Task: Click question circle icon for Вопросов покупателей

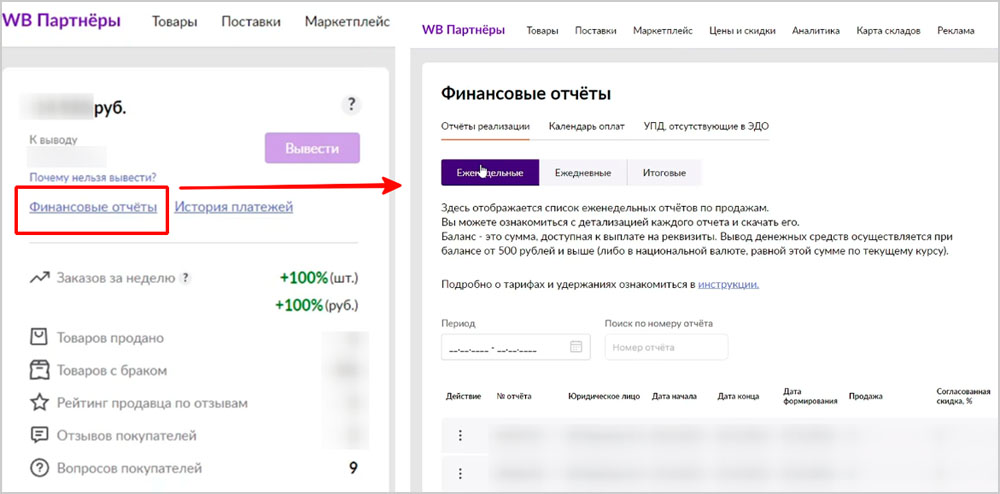Action: [40, 469]
